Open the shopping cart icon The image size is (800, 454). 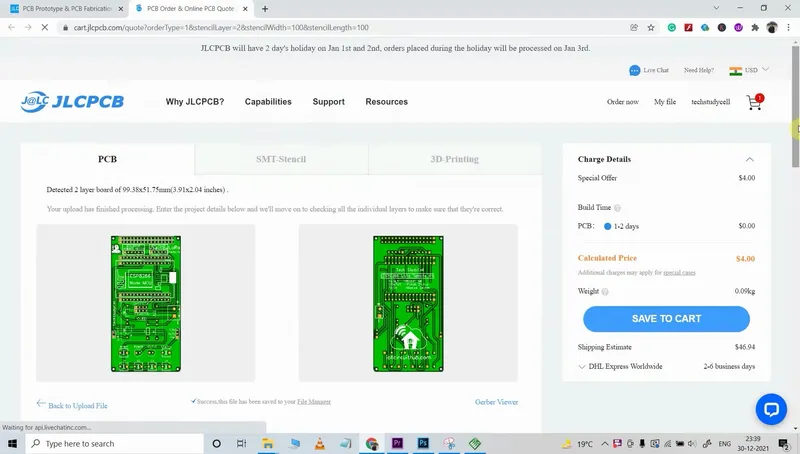click(x=754, y=102)
